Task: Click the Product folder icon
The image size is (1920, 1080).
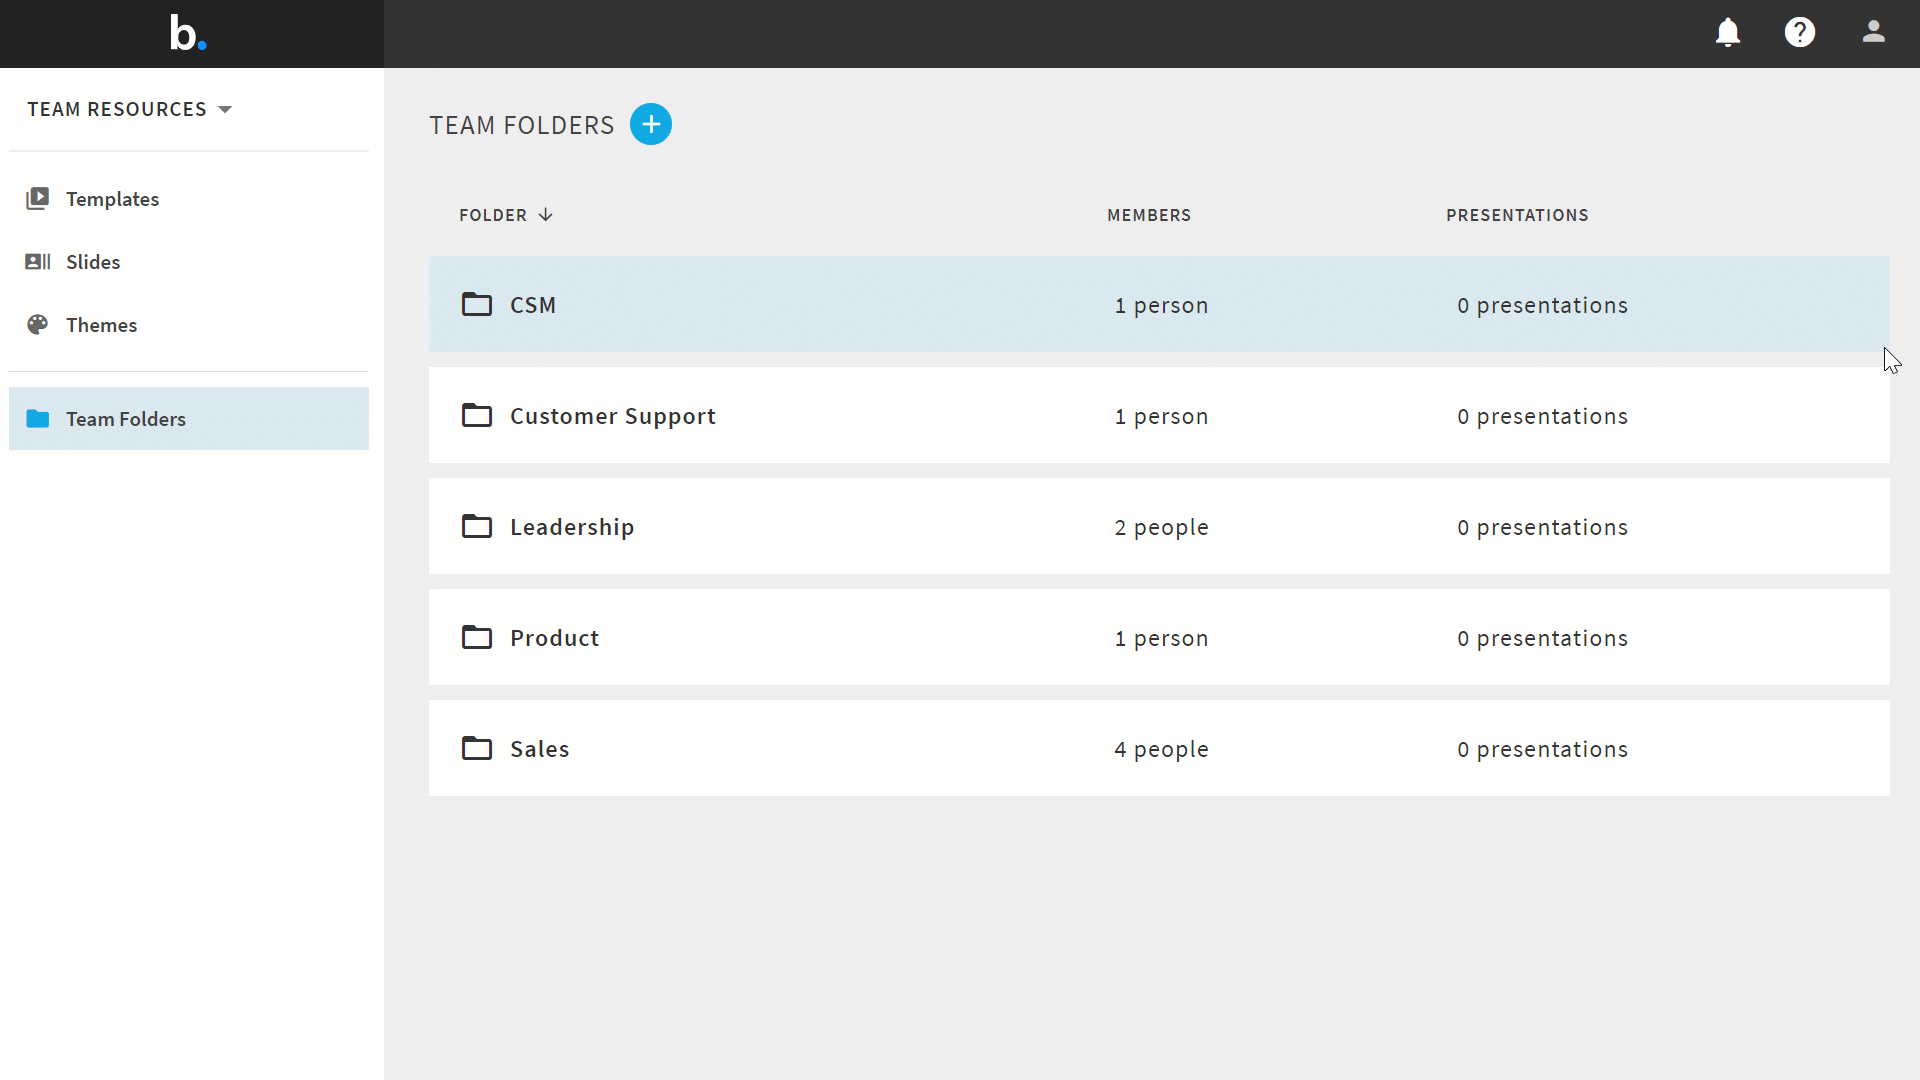Action: click(x=477, y=637)
